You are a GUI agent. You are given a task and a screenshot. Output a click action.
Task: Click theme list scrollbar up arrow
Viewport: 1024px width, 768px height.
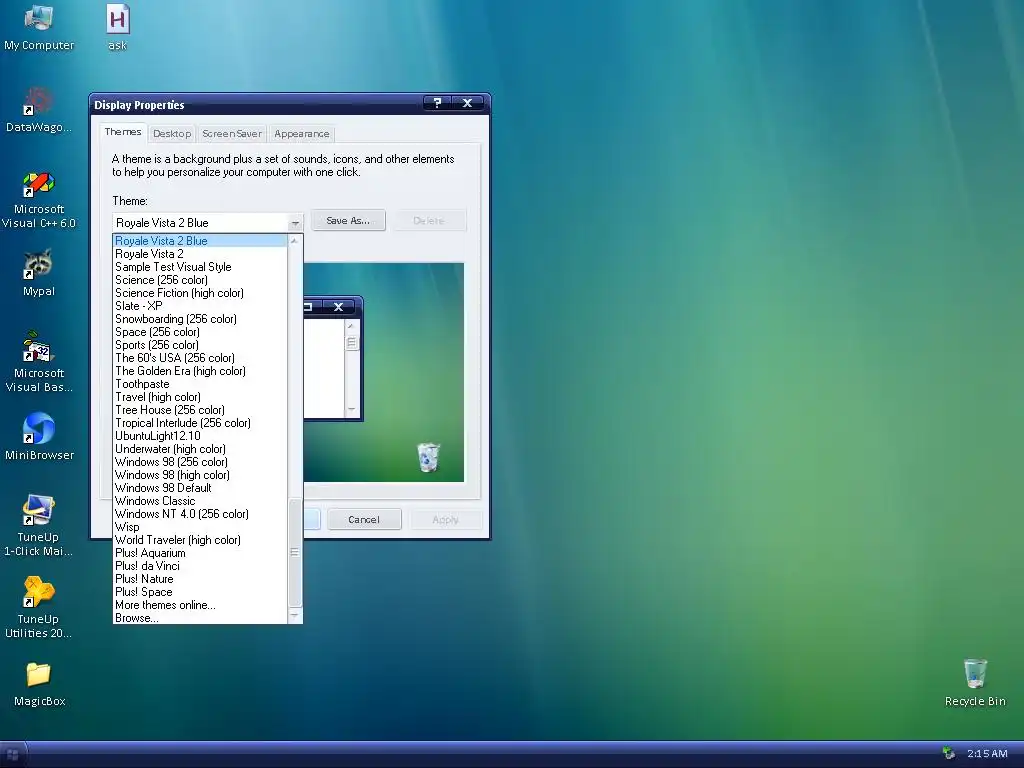pyautogui.click(x=295, y=241)
